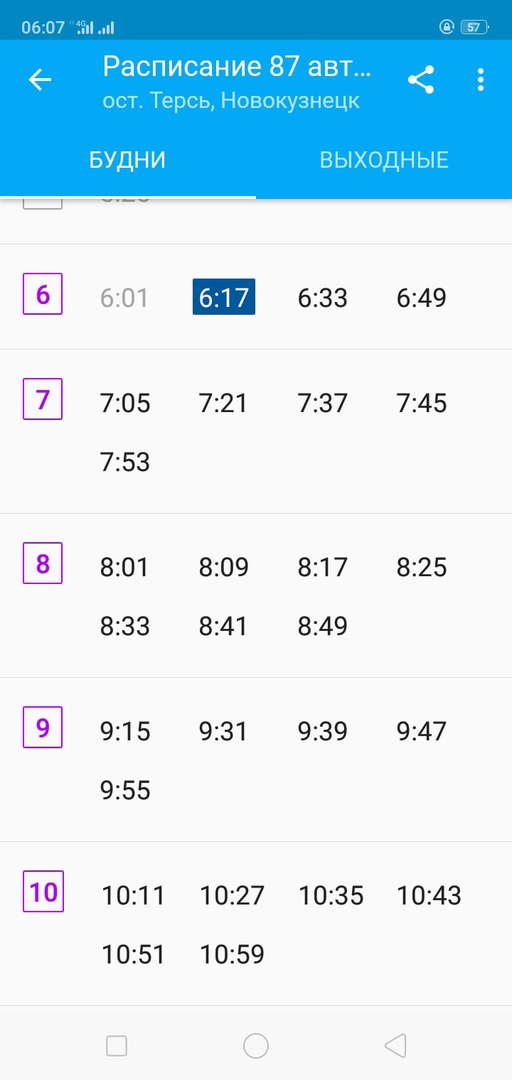This screenshot has height=1080, width=512.
Task: Tap Android home circle button
Action: 256,1046
